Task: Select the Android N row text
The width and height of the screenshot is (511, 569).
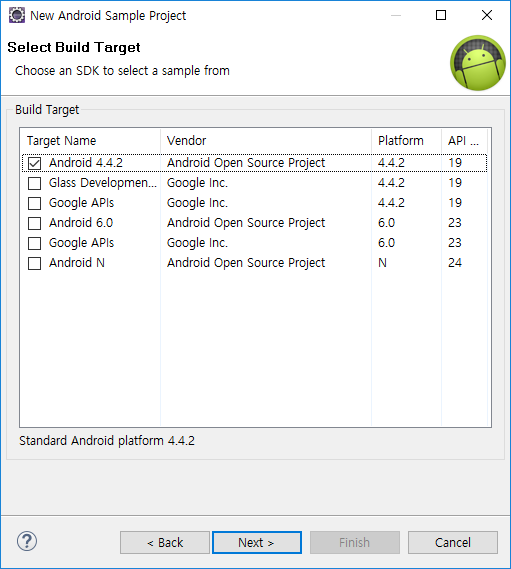Action: pos(77,263)
